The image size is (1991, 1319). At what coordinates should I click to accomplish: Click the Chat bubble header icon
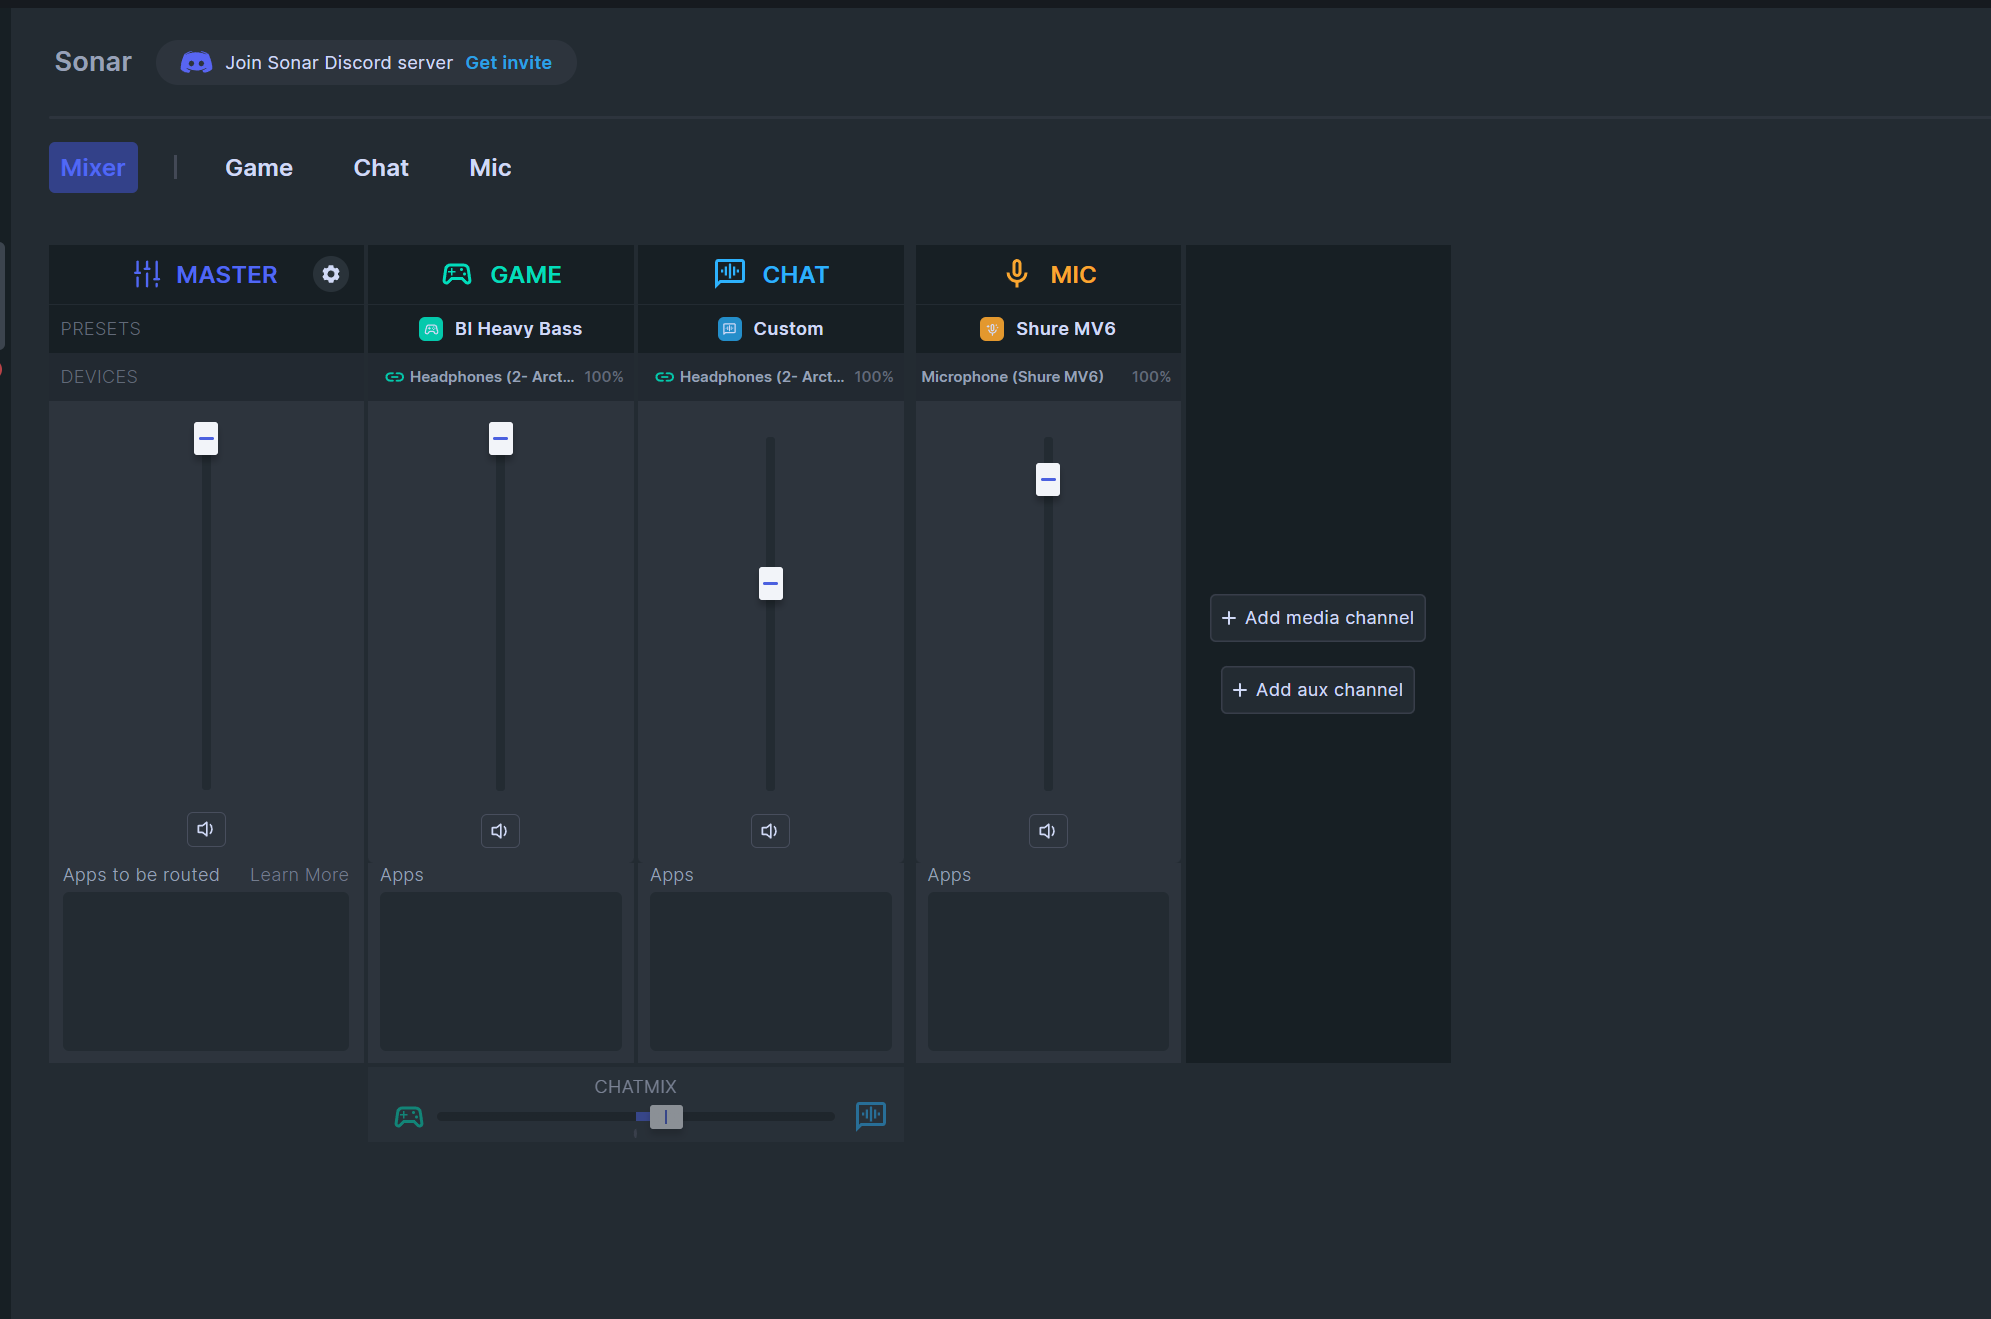pyautogui.click(x=730, y=273)
